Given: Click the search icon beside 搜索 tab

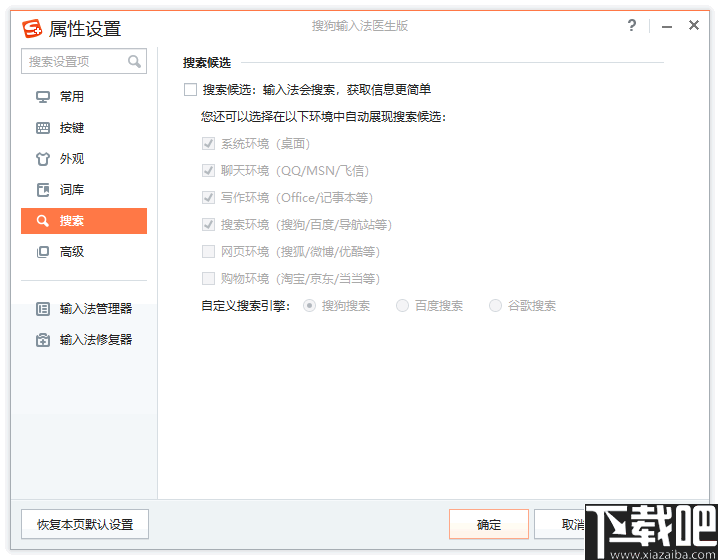Looking at the screenshot, I should point(43,221).
